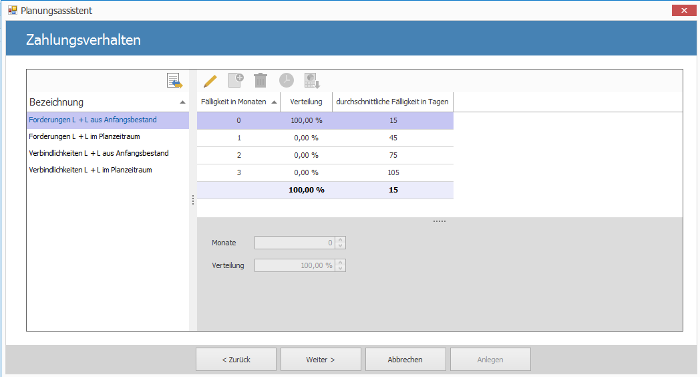This screenshot has width=700, height=377.
Task: Click the < Zurück button
Action: coord(236,359)
